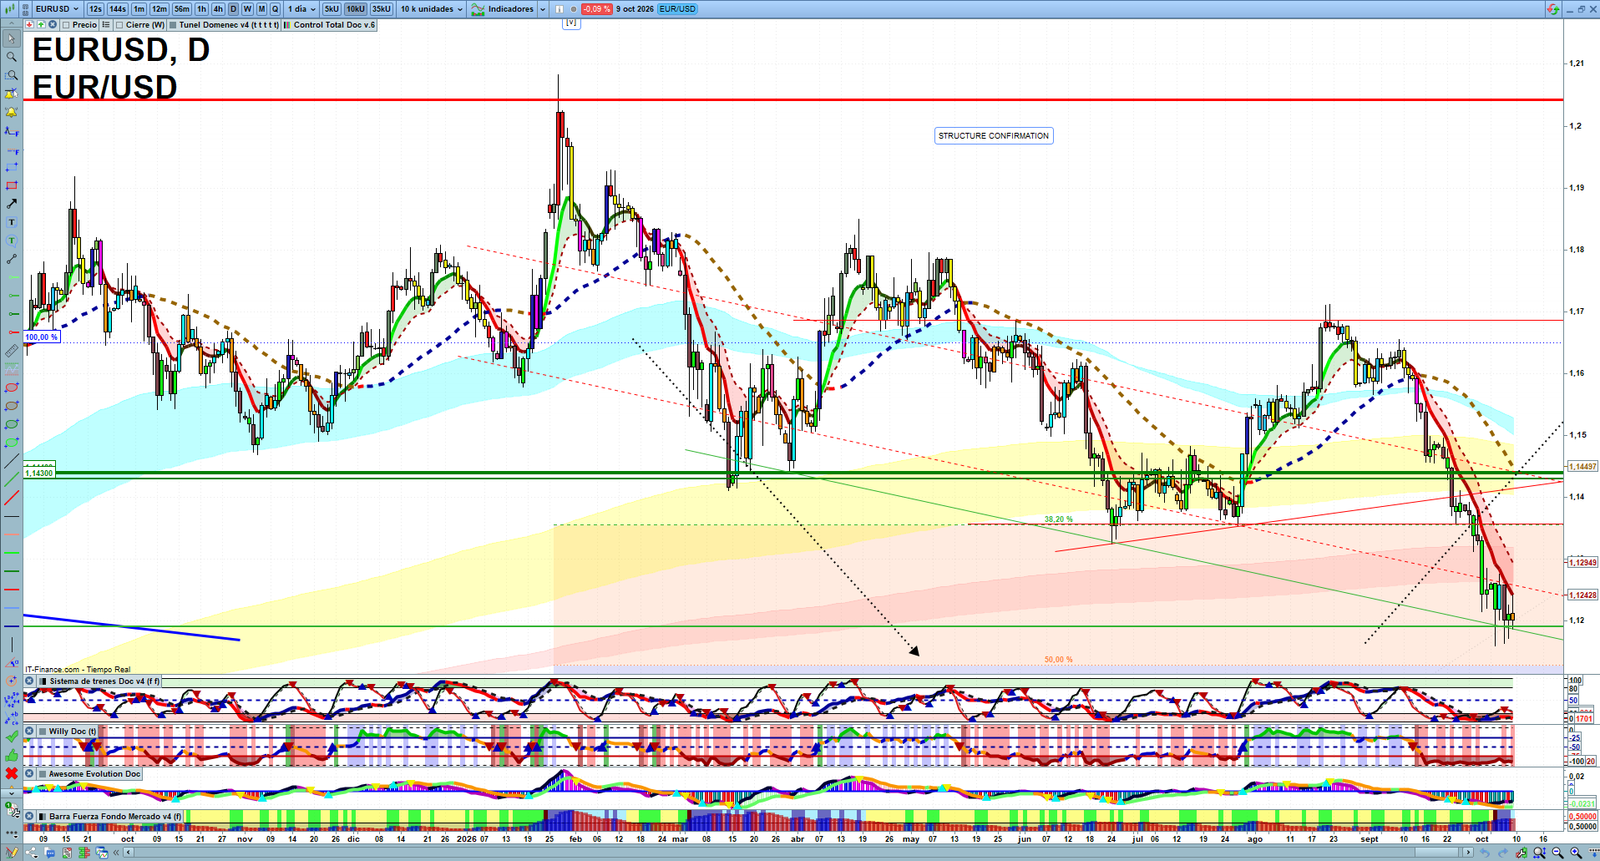1600x861 pixels.
Task: Expand the arrow next to Indicadores
Action: [542, 9]
